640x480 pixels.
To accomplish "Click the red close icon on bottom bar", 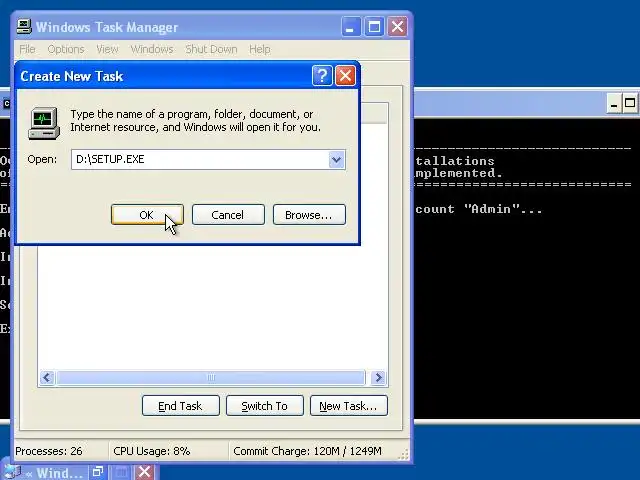I will click(x=144, y=472).
